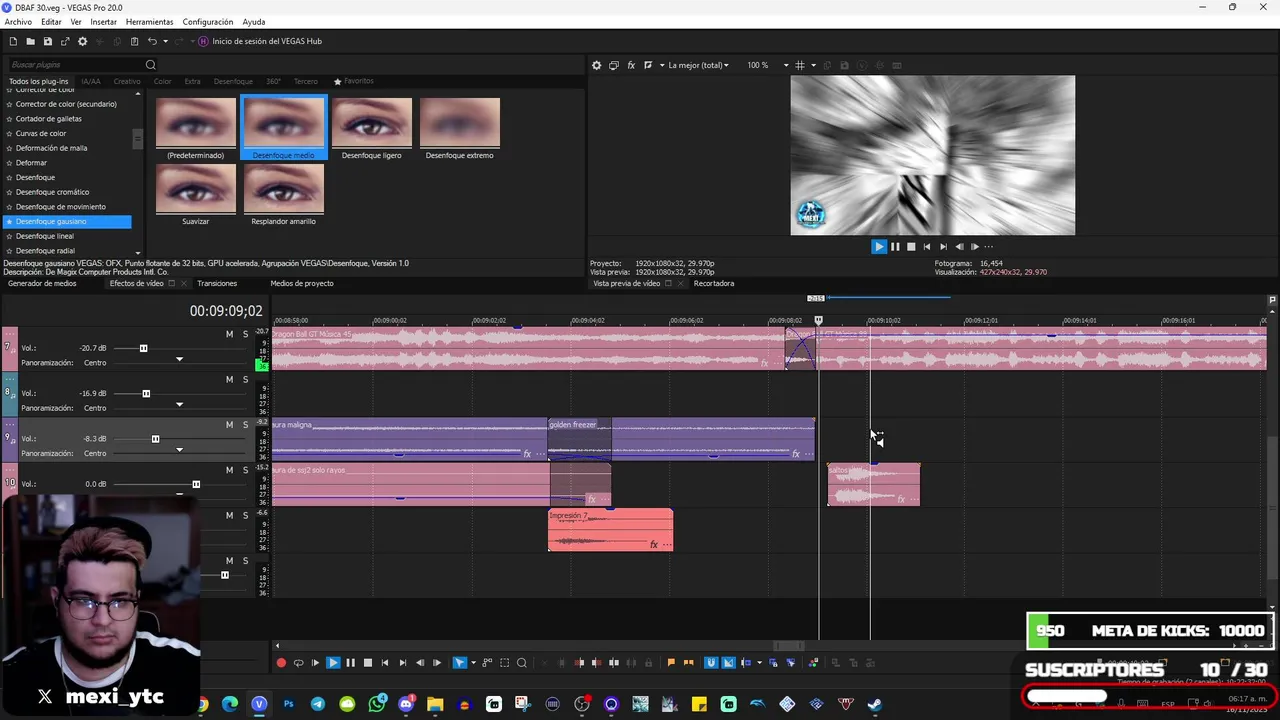The width and height of the screenshot is (1280, 720).
Task: Choose the Desenfoque extremo preset thumbnail
Action: click(x=460, y=127)
